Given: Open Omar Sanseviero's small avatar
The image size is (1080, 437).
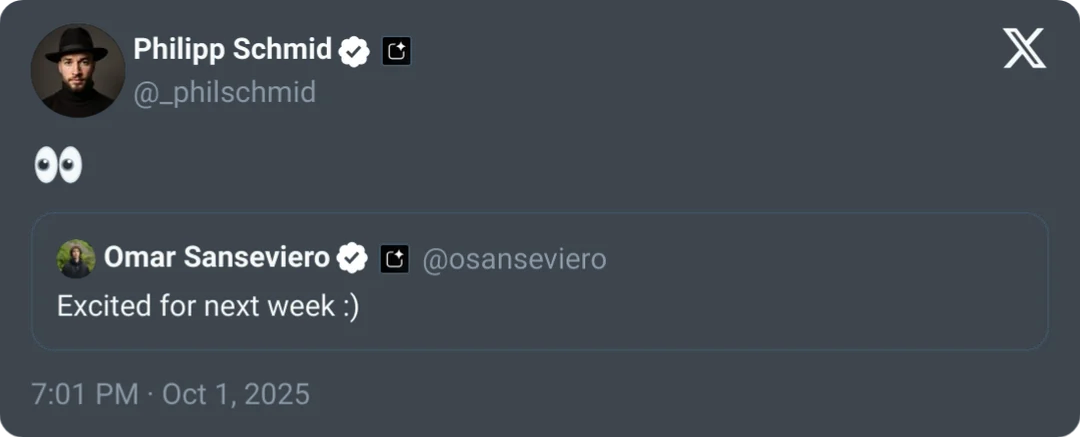Looking at the screenshot, I should point(76,258).
